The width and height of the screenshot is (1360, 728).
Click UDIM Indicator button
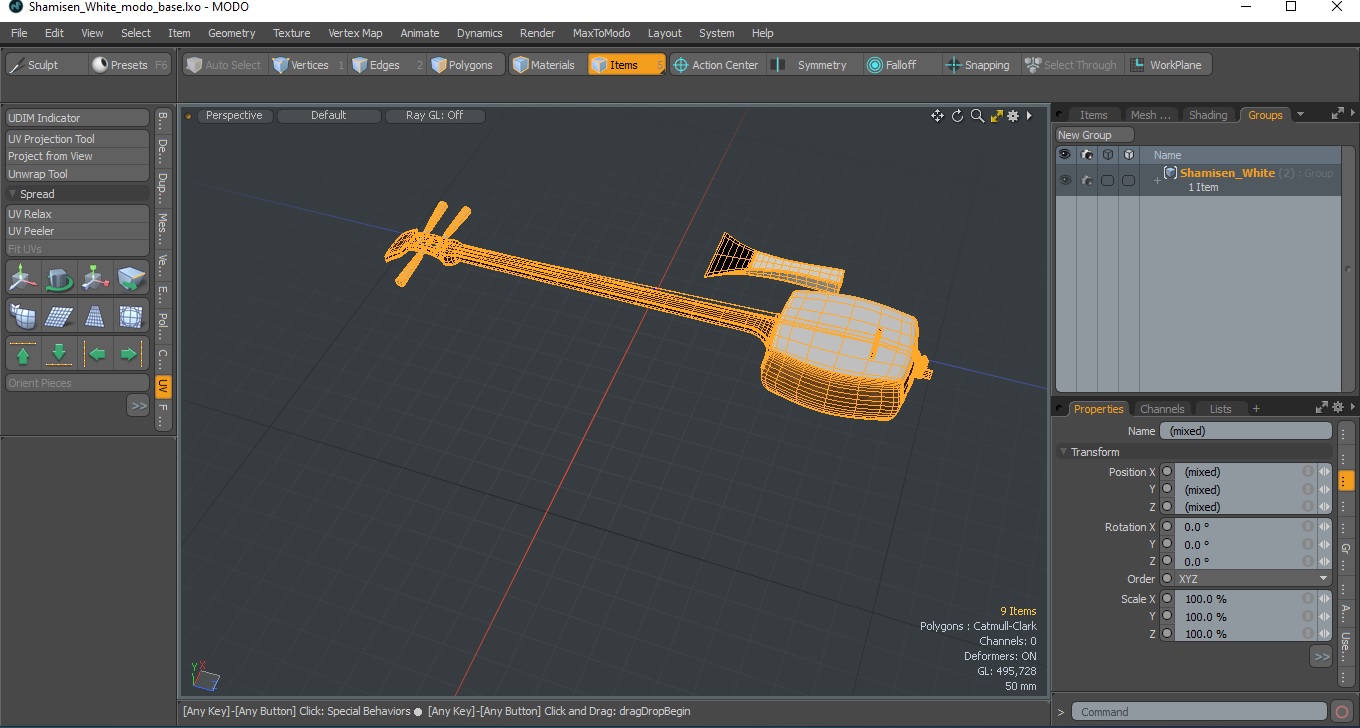coord(77,118)
